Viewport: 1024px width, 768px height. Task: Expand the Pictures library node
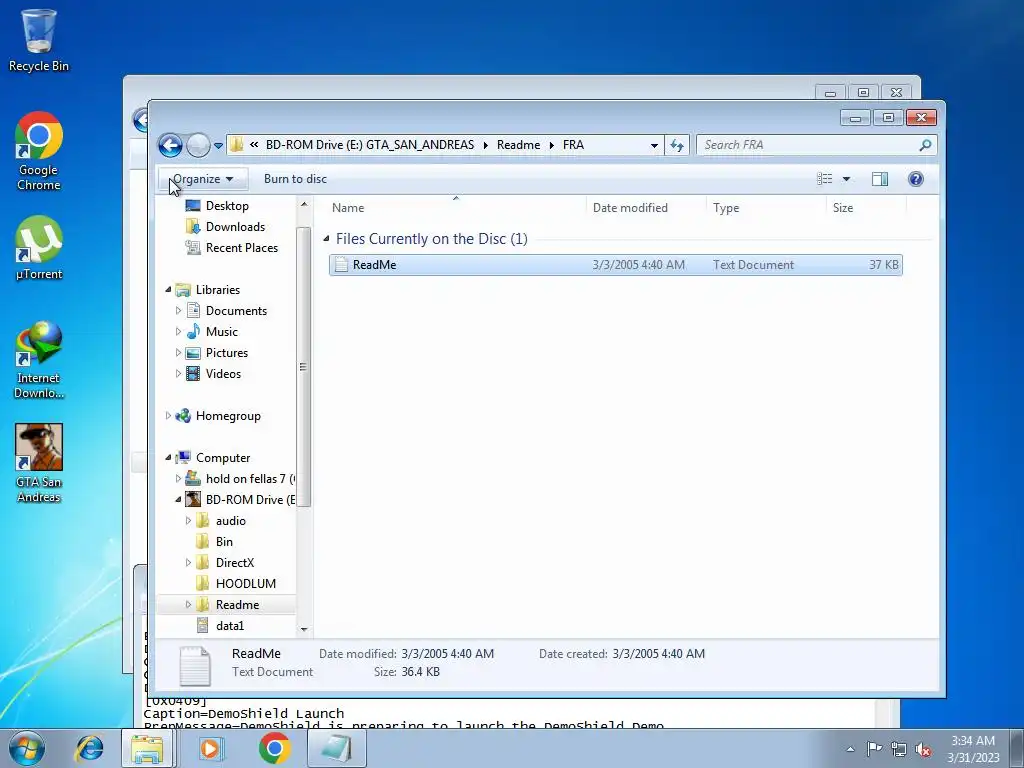178,353
